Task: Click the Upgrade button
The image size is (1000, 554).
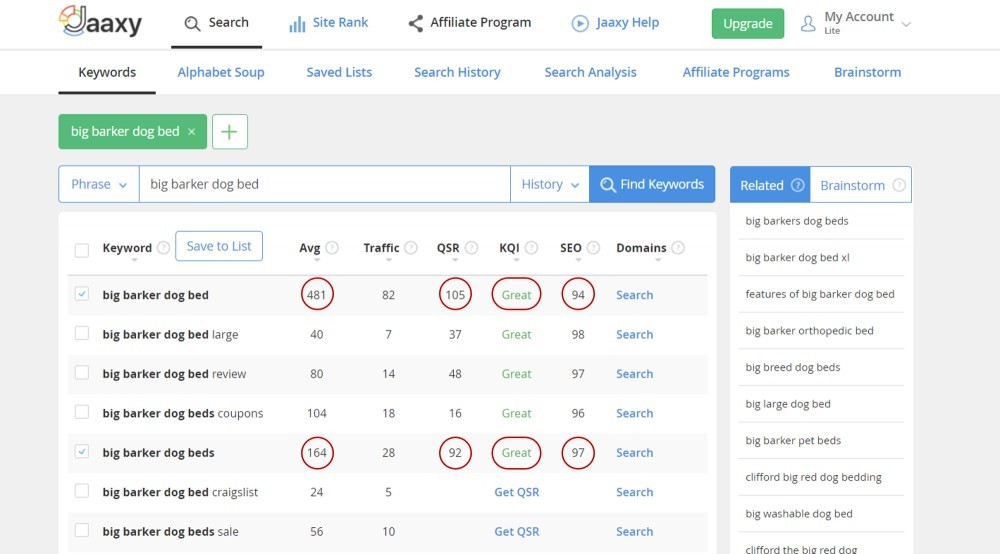Action: pyautogui.click(x=747, y=24)
